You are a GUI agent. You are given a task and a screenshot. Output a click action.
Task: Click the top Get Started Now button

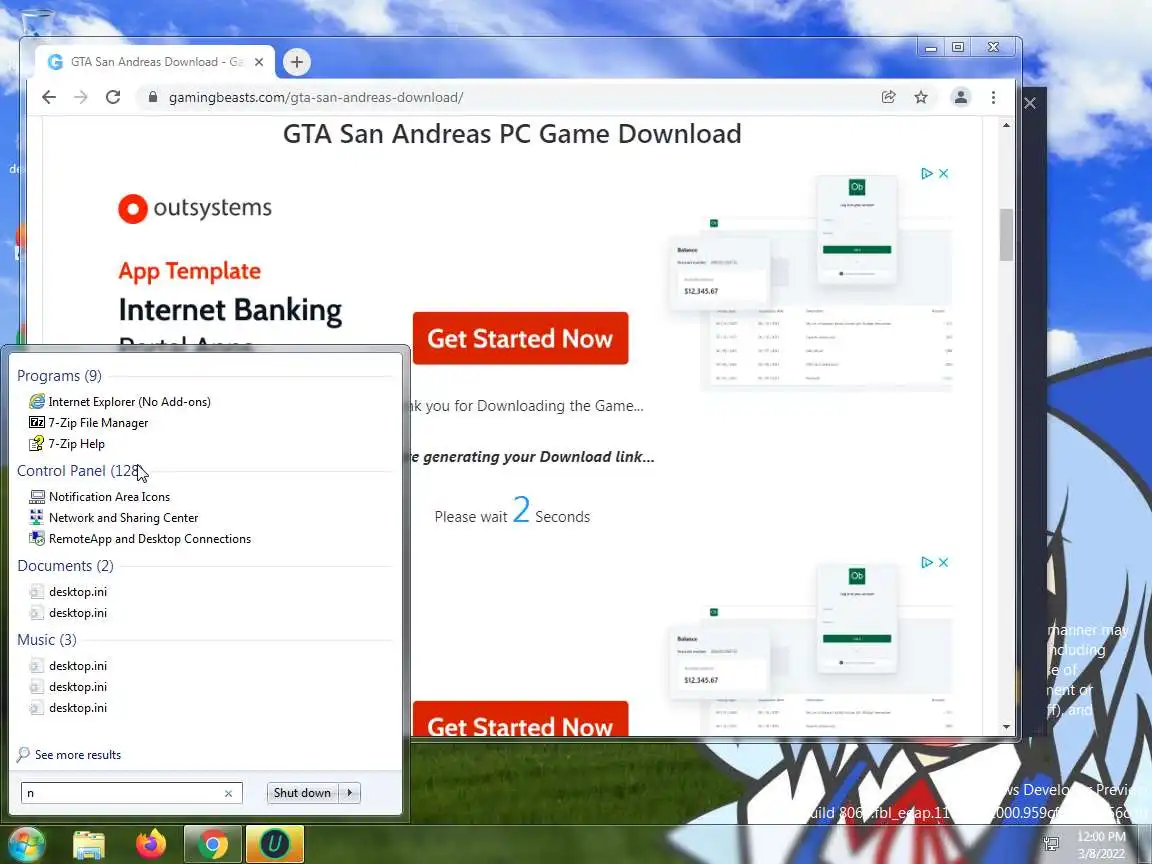pyautogui.click(x=520, y=338)
